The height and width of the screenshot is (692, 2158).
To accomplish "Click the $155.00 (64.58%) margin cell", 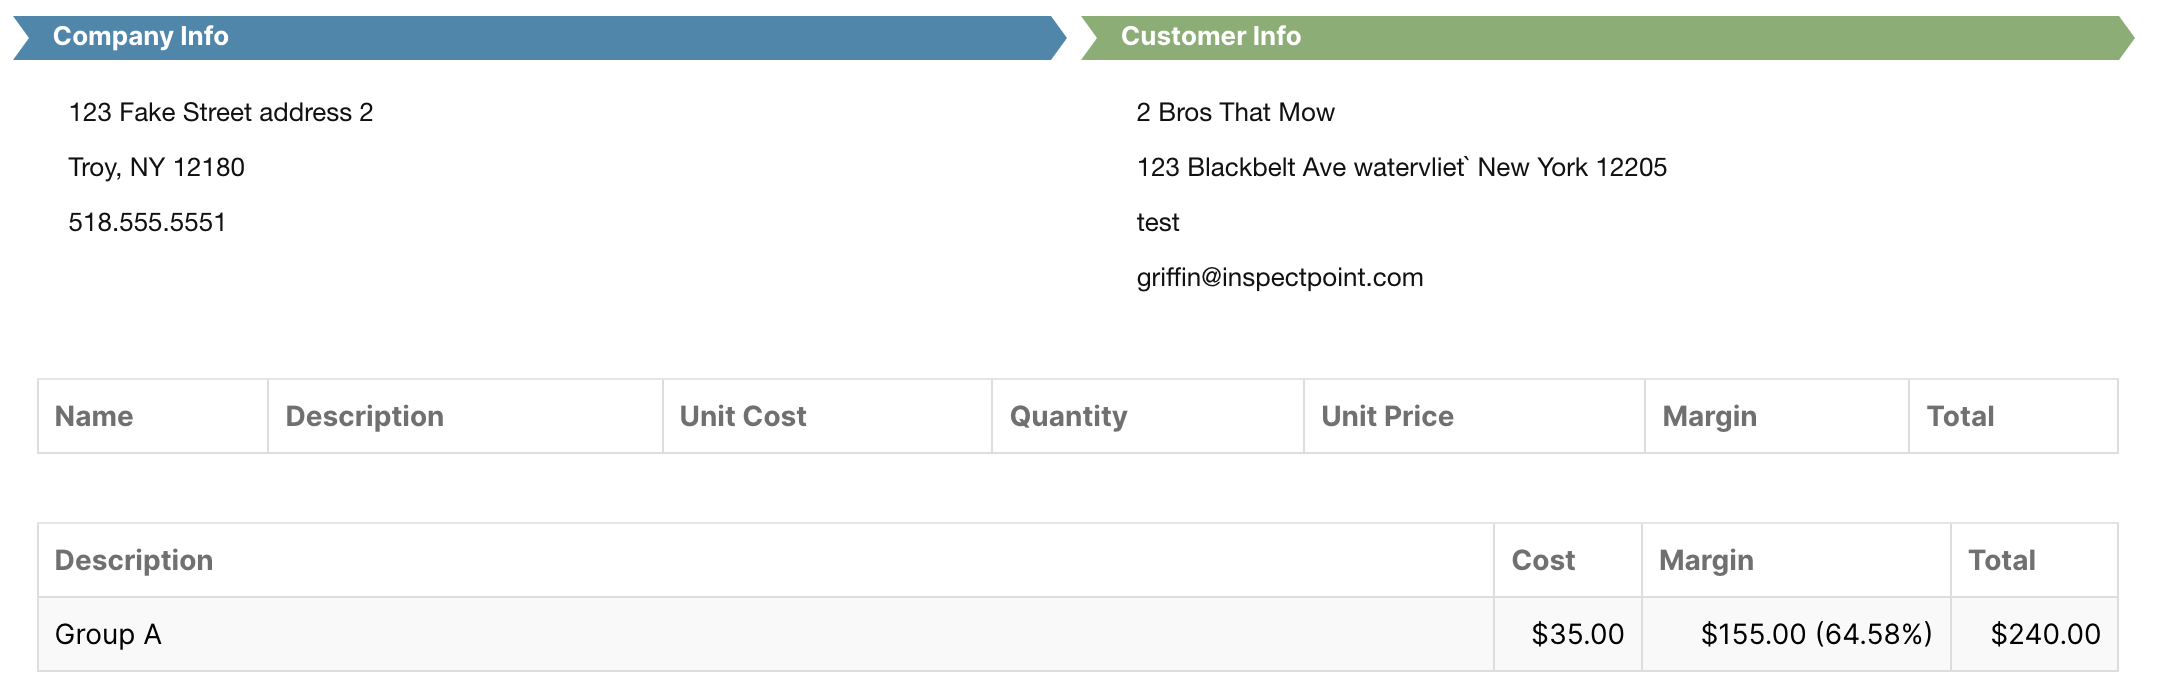I will point(1796,634).
